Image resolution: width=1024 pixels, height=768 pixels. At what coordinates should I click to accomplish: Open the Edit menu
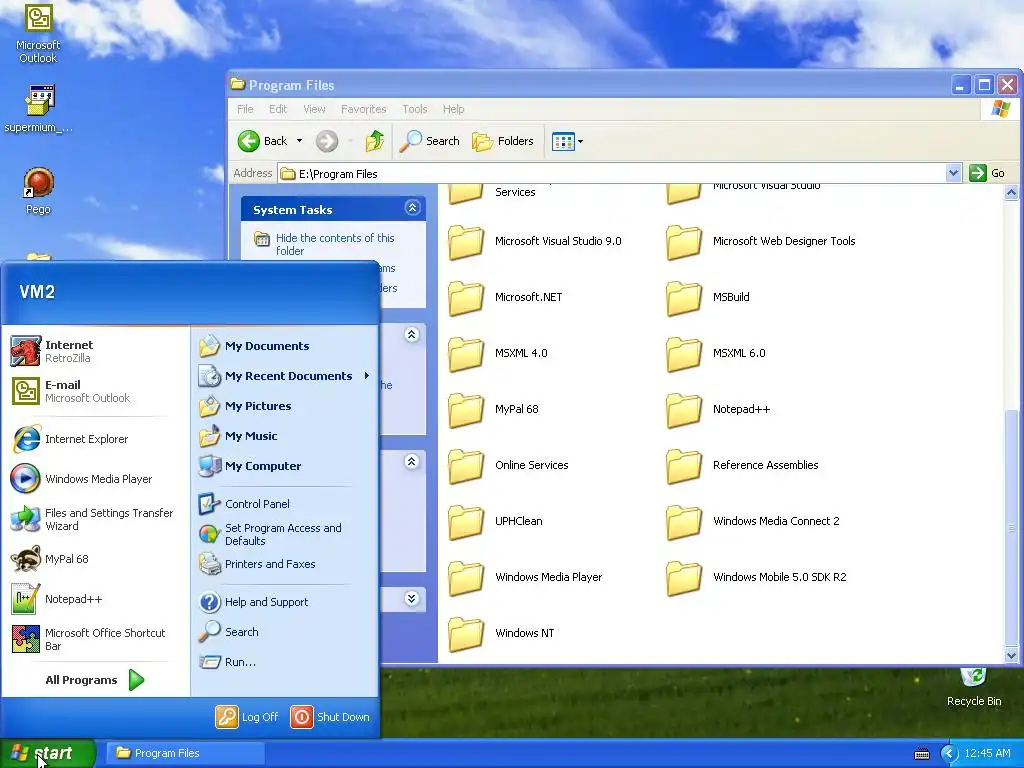point(278,109)
